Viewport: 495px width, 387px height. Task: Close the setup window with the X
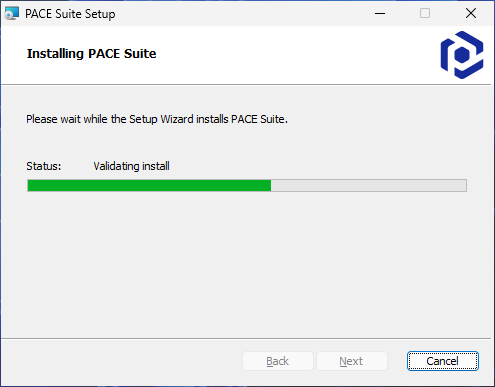[x=471, y=13]
